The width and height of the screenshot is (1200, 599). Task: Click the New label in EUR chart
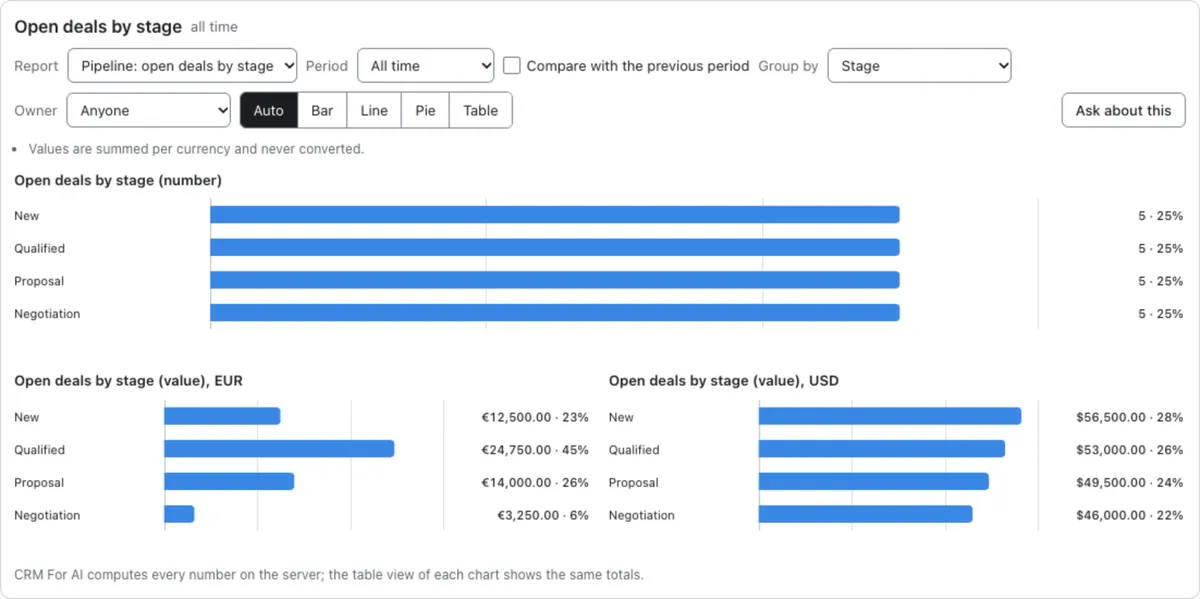tap(27, 417)
